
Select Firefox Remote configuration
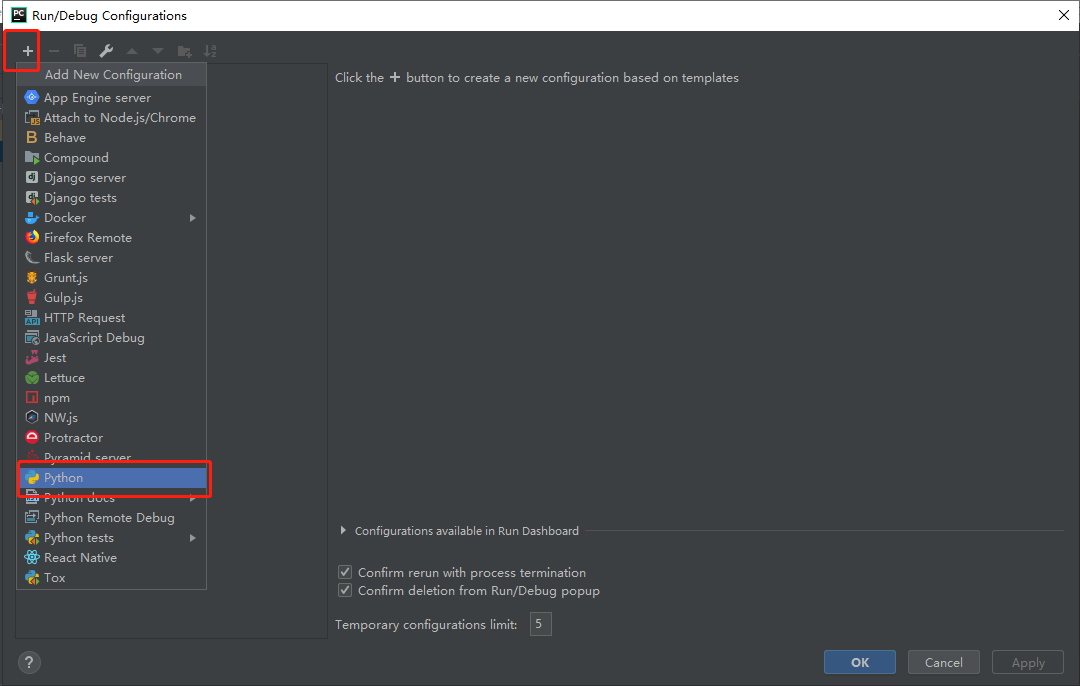(112, 238)
